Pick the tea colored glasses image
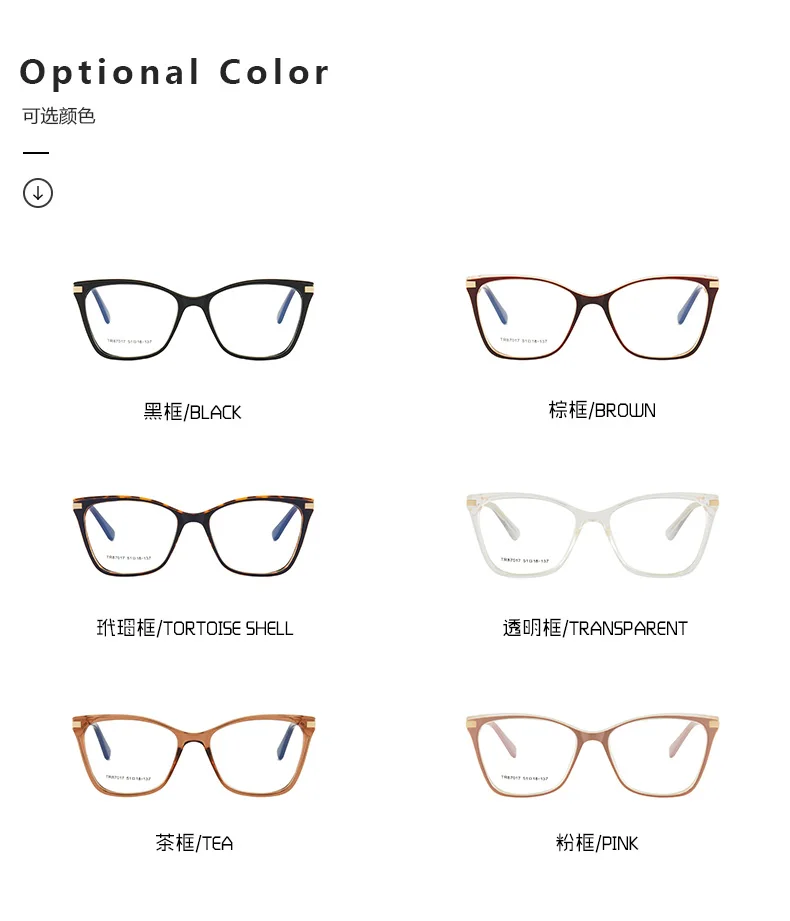790x921 pixels. point(193,755)
